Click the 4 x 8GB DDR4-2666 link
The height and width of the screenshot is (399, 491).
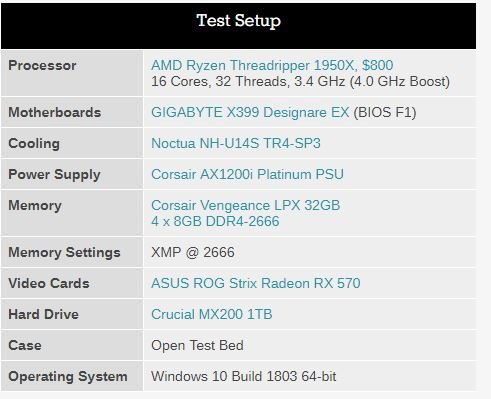(x=215, y=221)
